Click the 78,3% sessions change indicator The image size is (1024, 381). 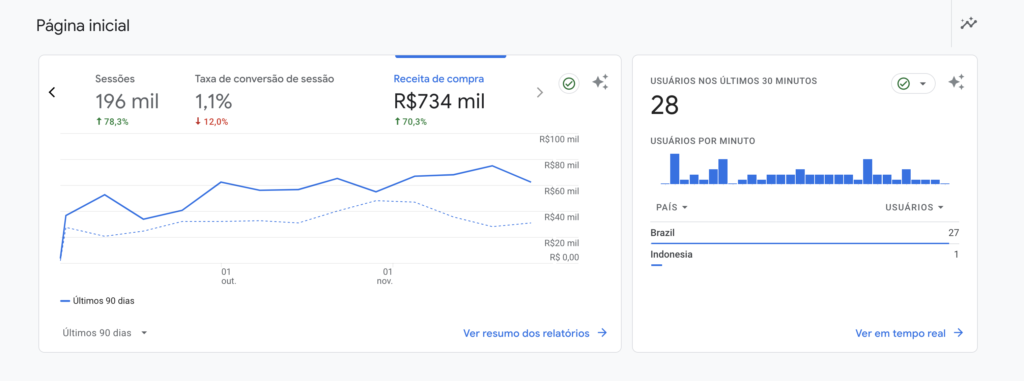coord(112,122)
